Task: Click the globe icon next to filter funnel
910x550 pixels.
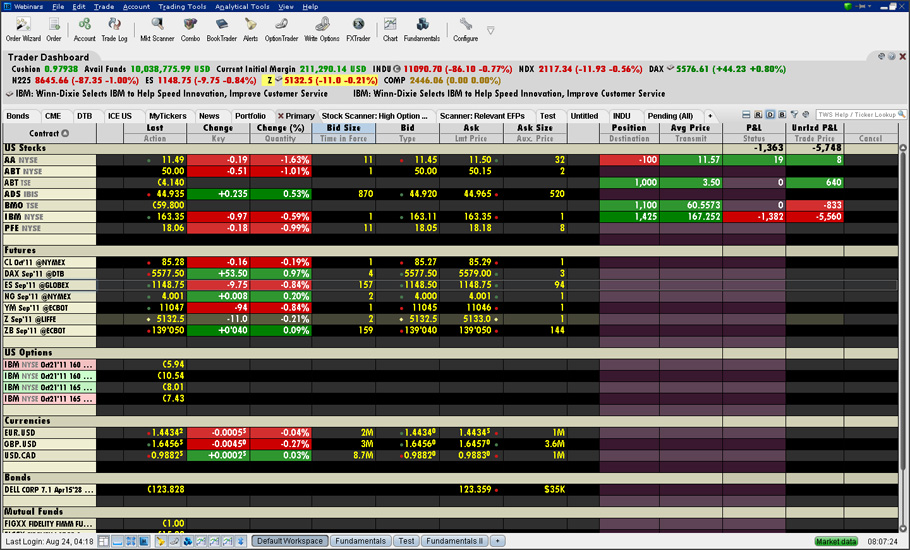Action: click(x=805, y=115)
